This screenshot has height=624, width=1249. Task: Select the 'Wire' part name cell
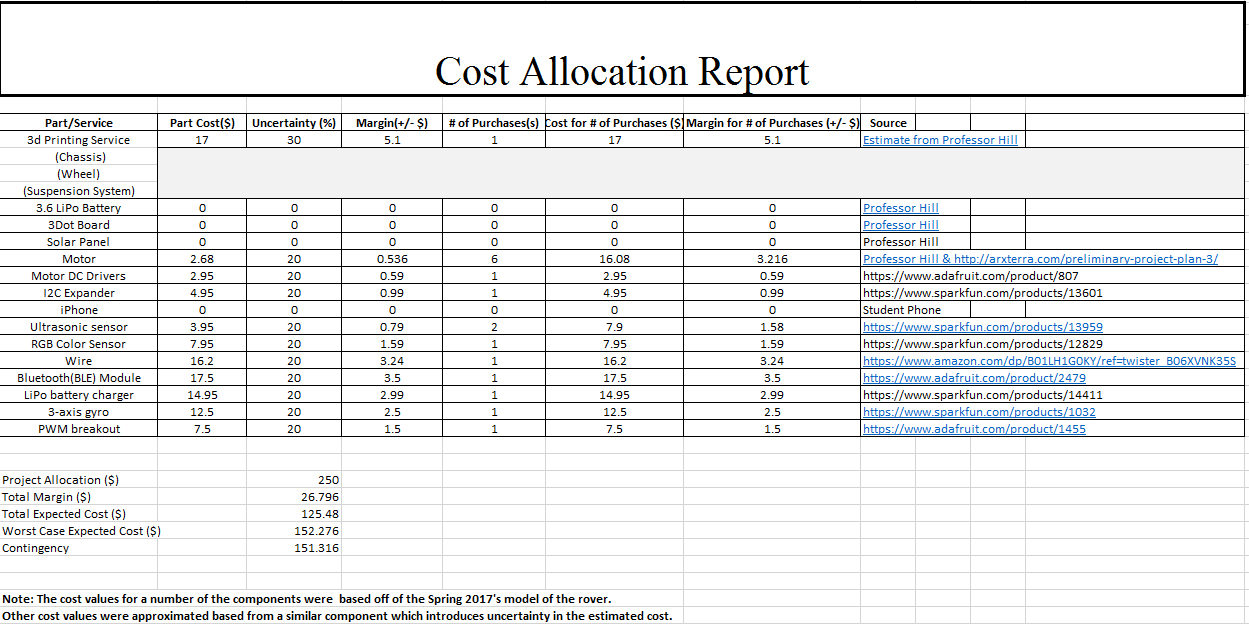tap(79, 361)
